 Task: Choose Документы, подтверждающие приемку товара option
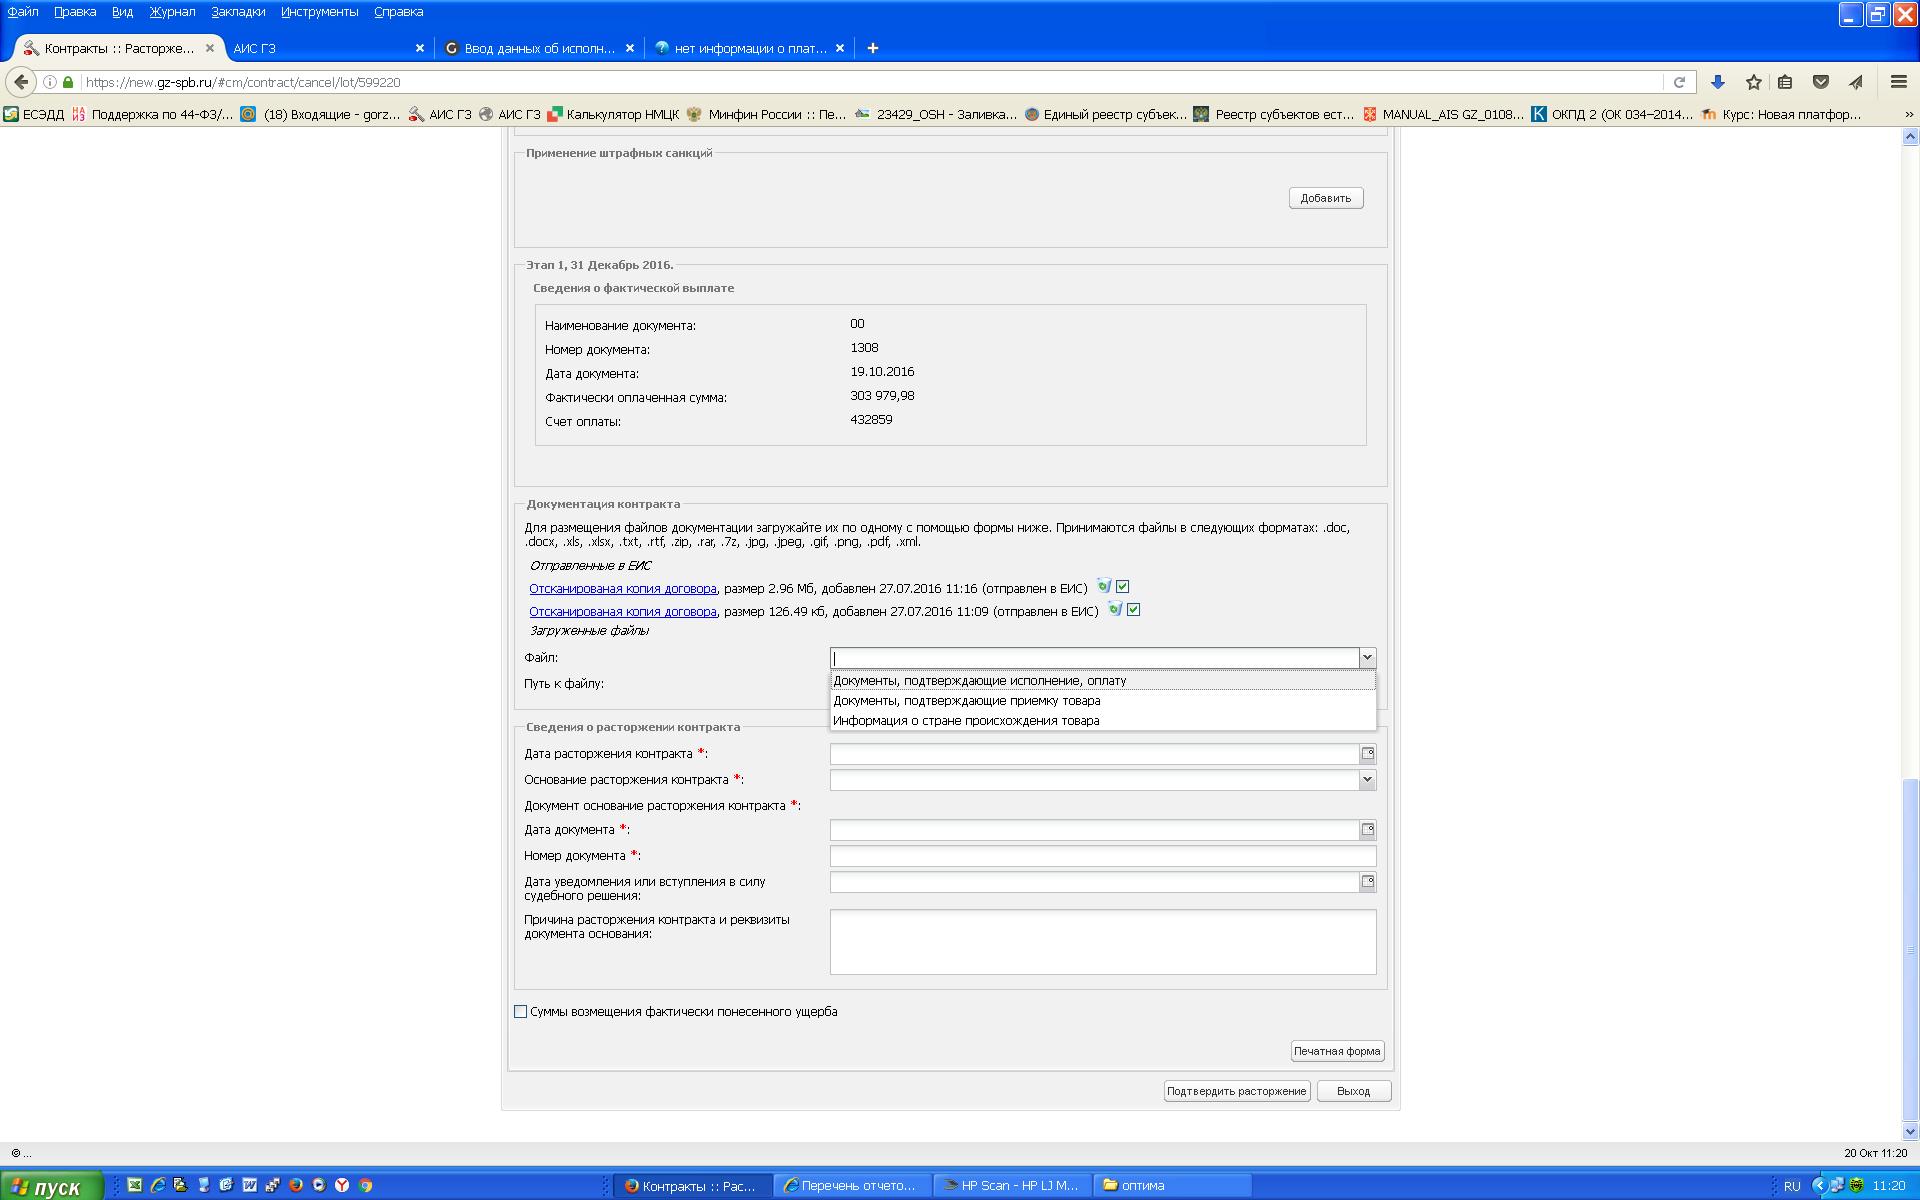coord(966,701)
